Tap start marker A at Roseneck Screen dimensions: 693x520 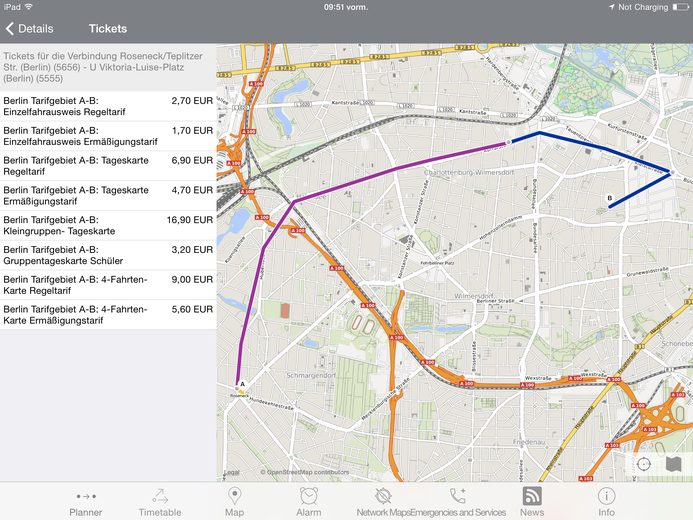242,384
